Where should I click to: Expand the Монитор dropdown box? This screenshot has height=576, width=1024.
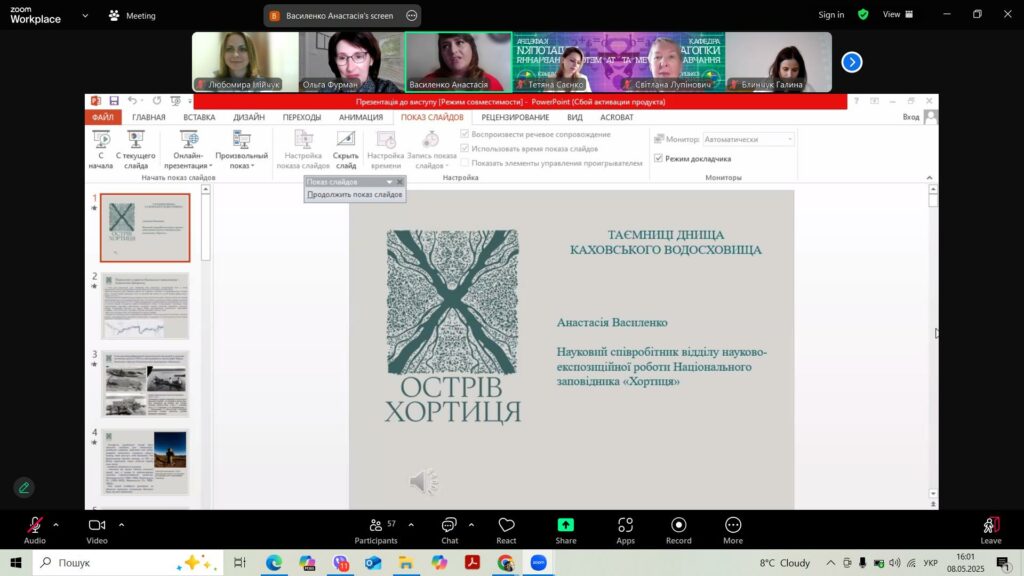(748, 140)
